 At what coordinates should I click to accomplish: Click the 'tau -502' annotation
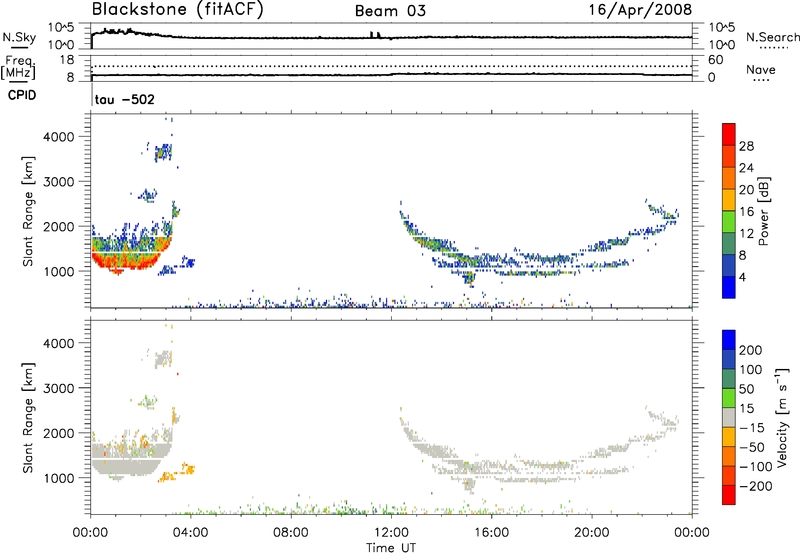pos(124,99)
